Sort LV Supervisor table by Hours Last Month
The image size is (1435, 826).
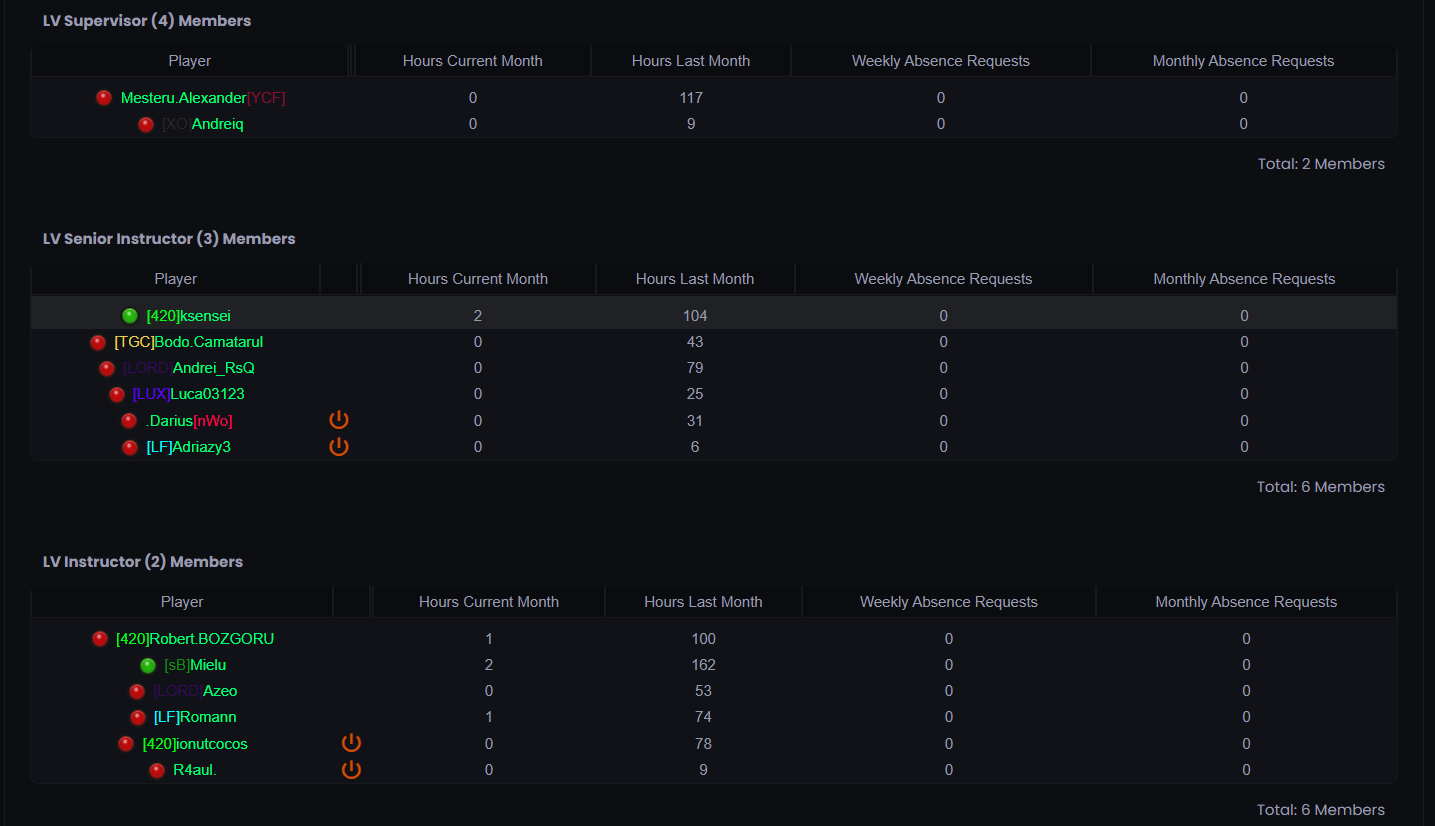point(691,61)
